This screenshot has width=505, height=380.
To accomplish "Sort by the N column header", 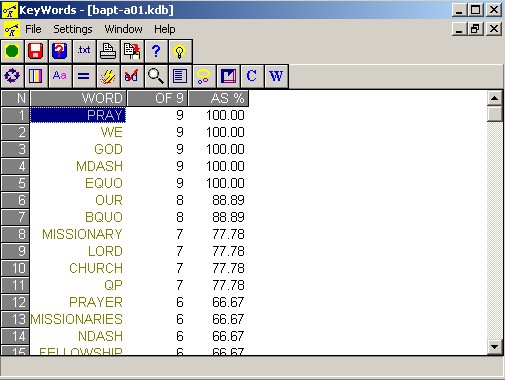I will [15, 98].
